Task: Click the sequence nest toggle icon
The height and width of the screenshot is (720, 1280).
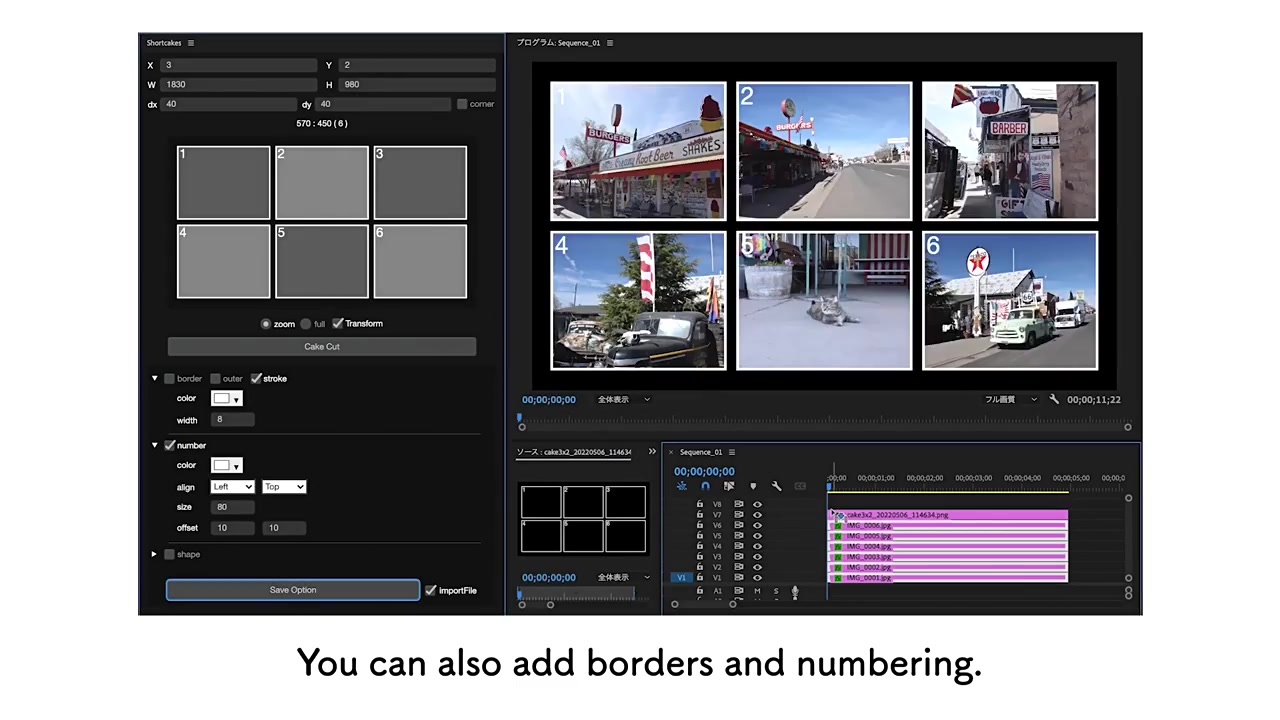Action: pyautogui.click(x=682, y=486)
